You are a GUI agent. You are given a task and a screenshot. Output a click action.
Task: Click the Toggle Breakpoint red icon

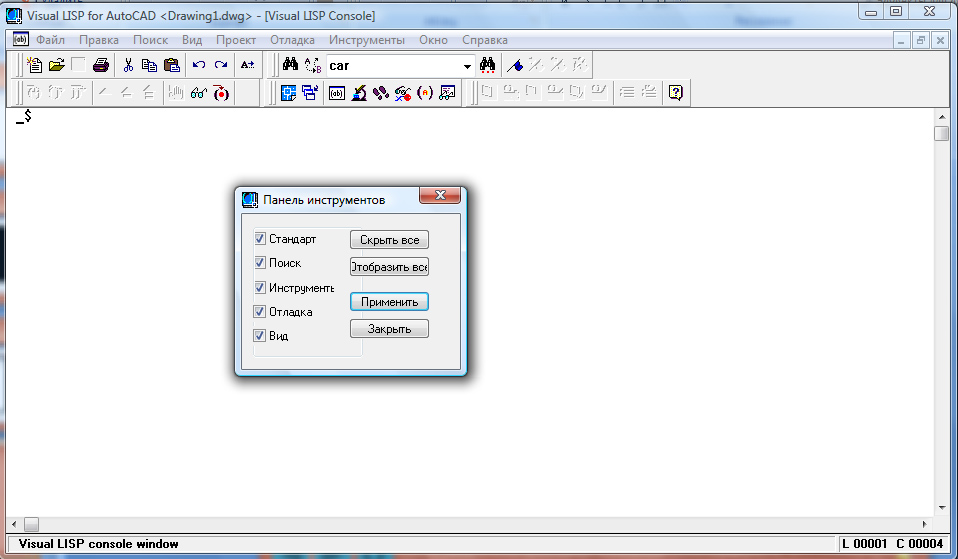(x=221, y=93)
